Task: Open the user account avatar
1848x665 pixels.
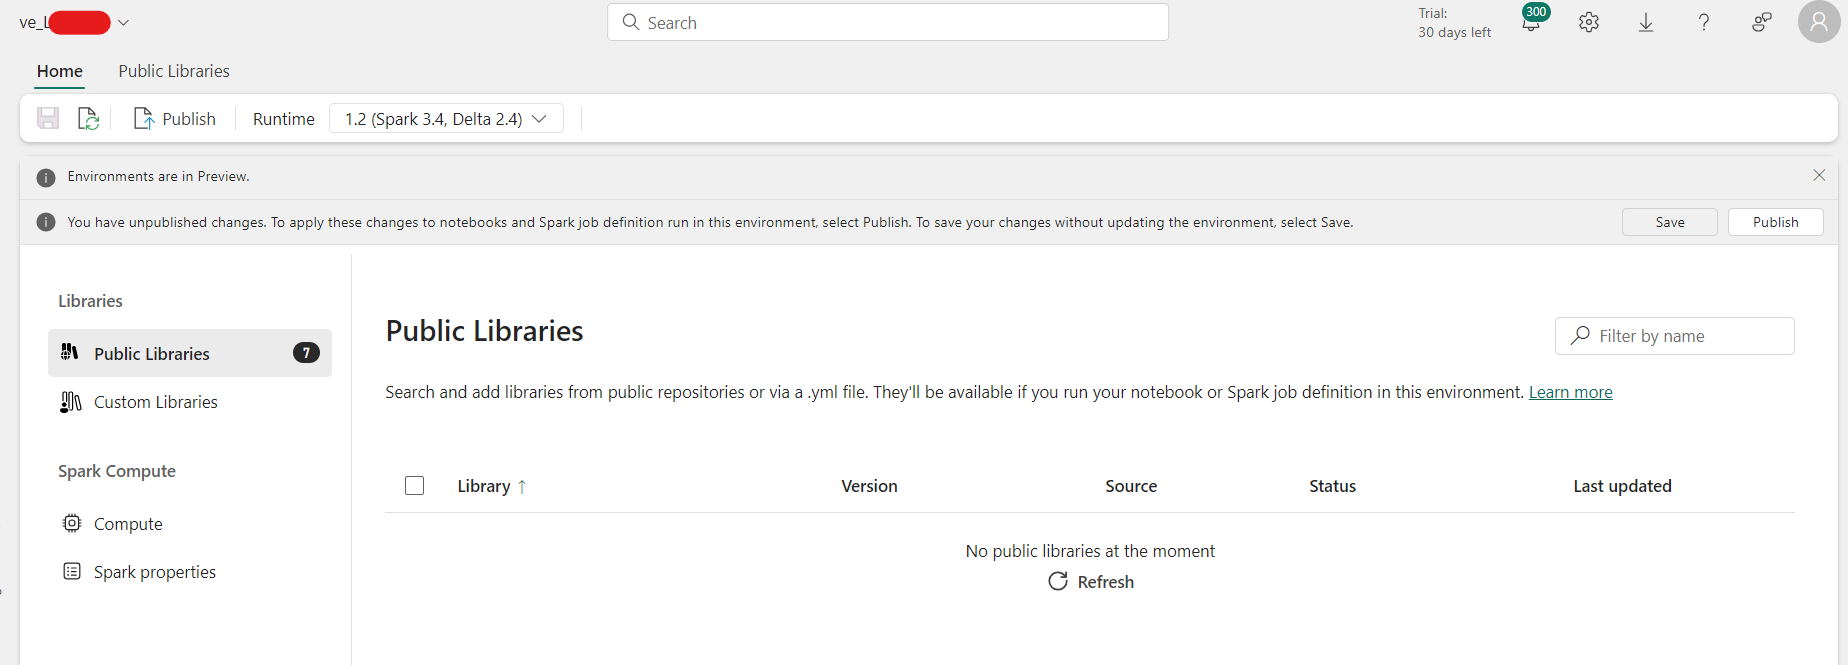Action: (1819, 22)
